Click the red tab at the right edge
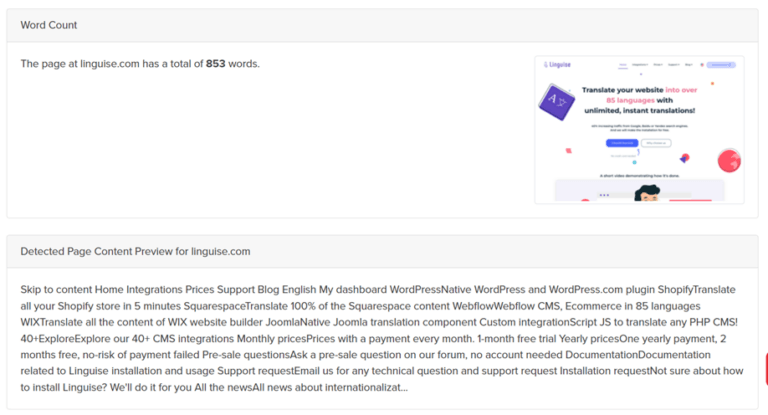Viewport: 768px width, 415px height. [x=765, y=370]
